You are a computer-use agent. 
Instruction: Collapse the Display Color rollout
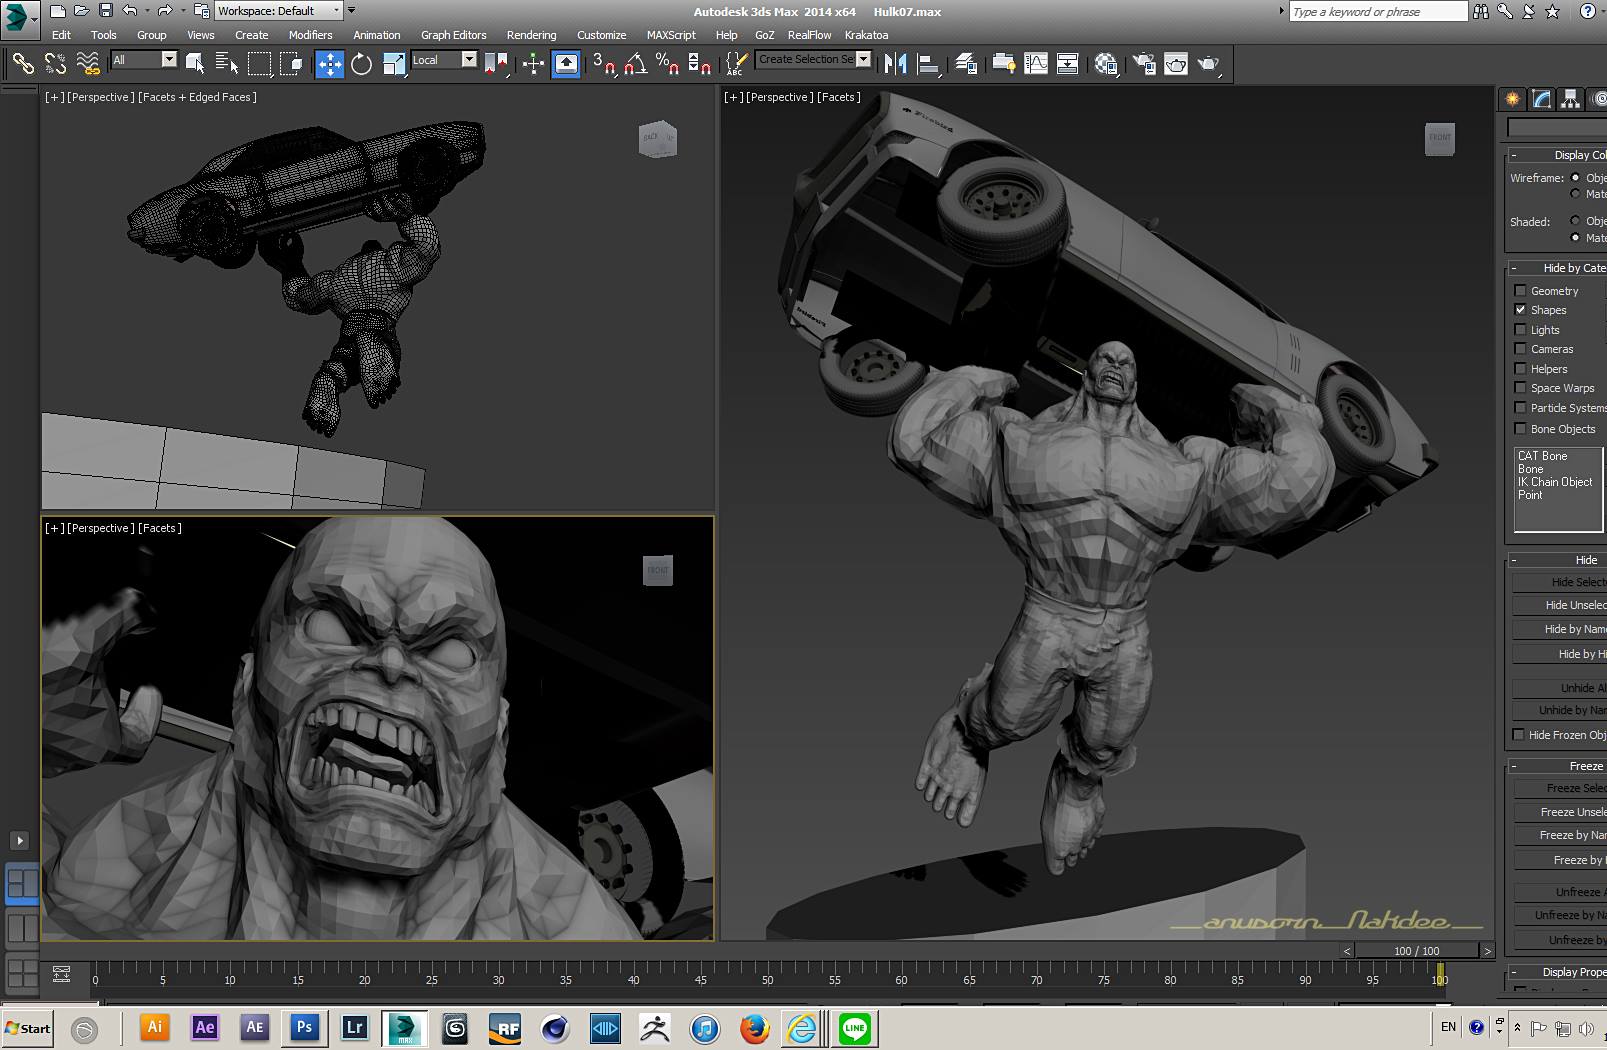pos(1557,155)
